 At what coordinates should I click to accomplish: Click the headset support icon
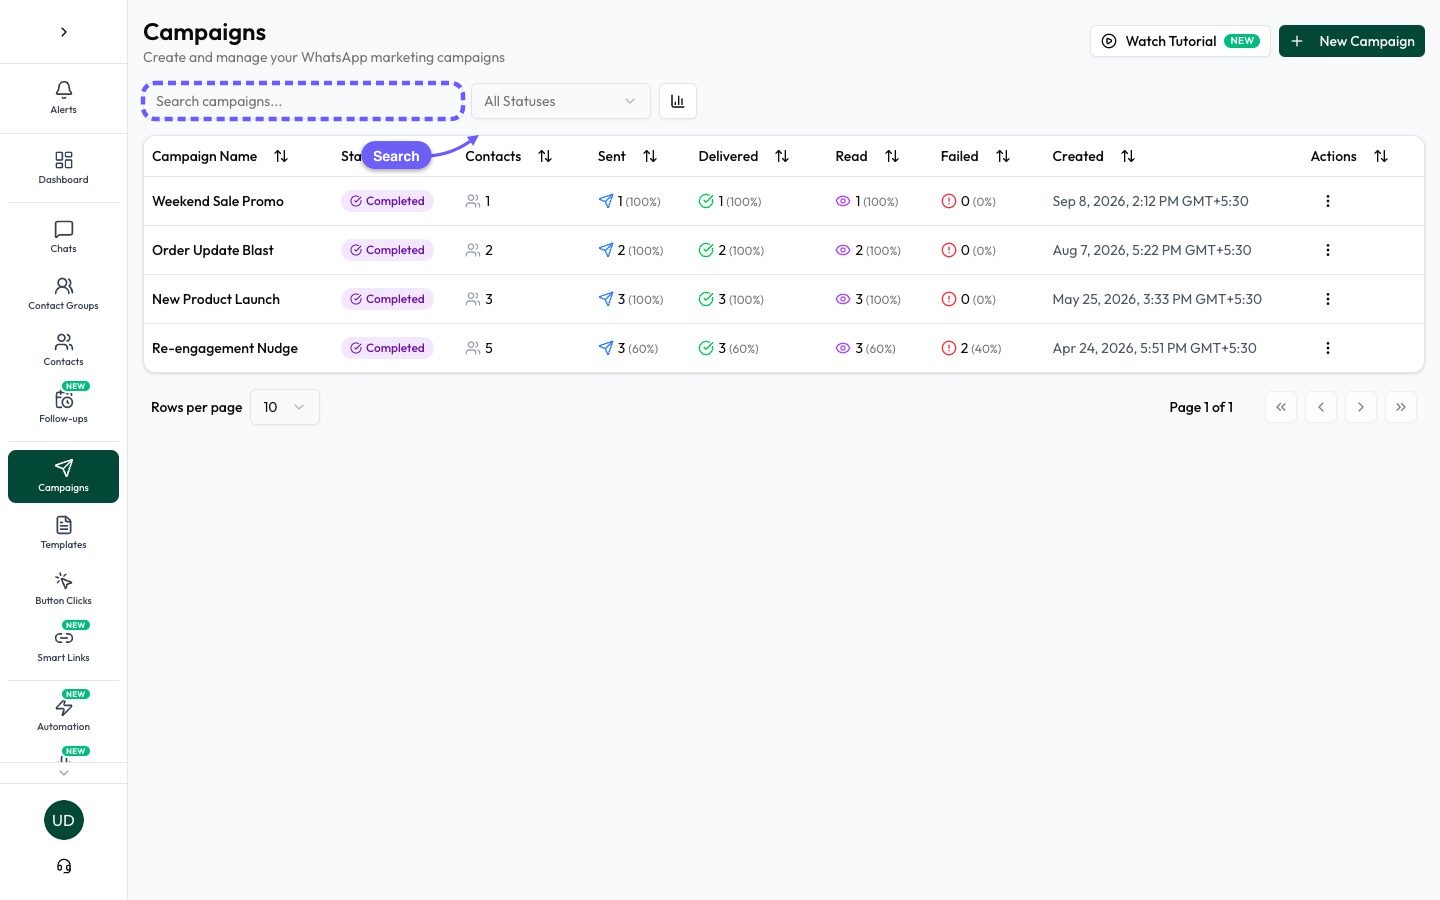pyautogui.click(x=64, y=866)
